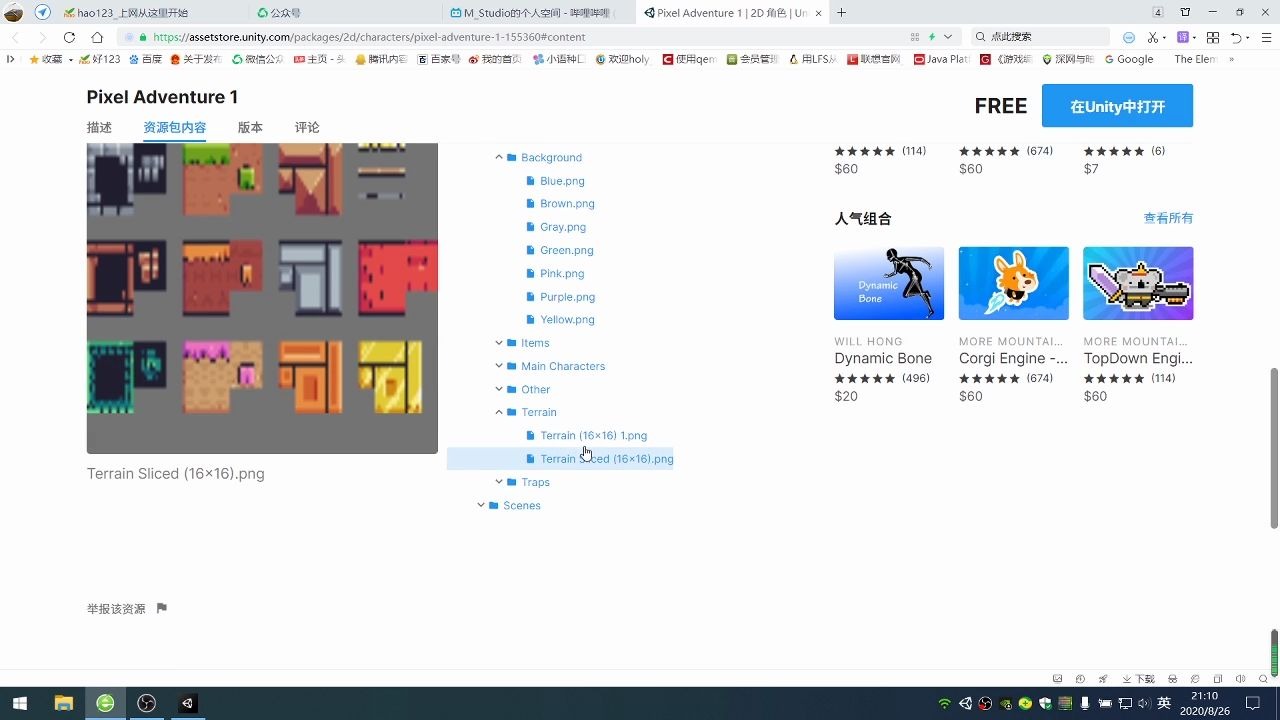The height and width of the screenshot is (720, 1280).
Task: Switch to the 描述 tab
Action: tap(99, 128)
